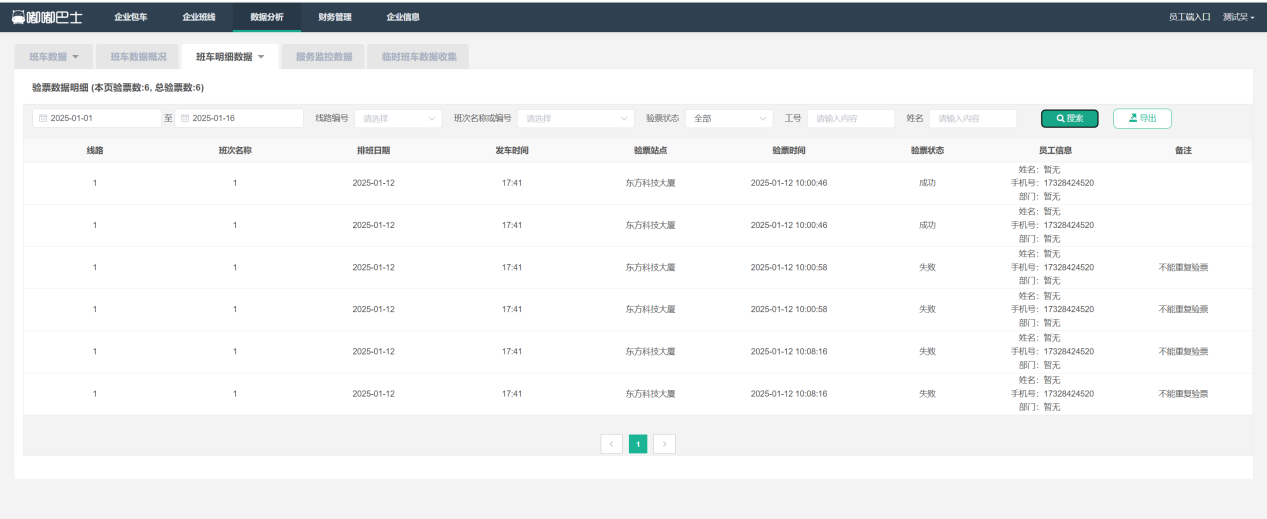Open the 财务管理 menu

pos(335,17)
